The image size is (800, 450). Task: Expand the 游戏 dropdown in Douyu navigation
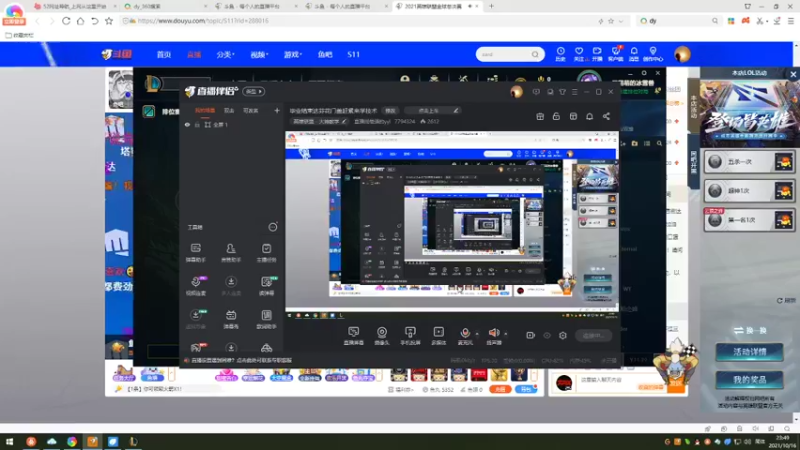click(293, 55)
